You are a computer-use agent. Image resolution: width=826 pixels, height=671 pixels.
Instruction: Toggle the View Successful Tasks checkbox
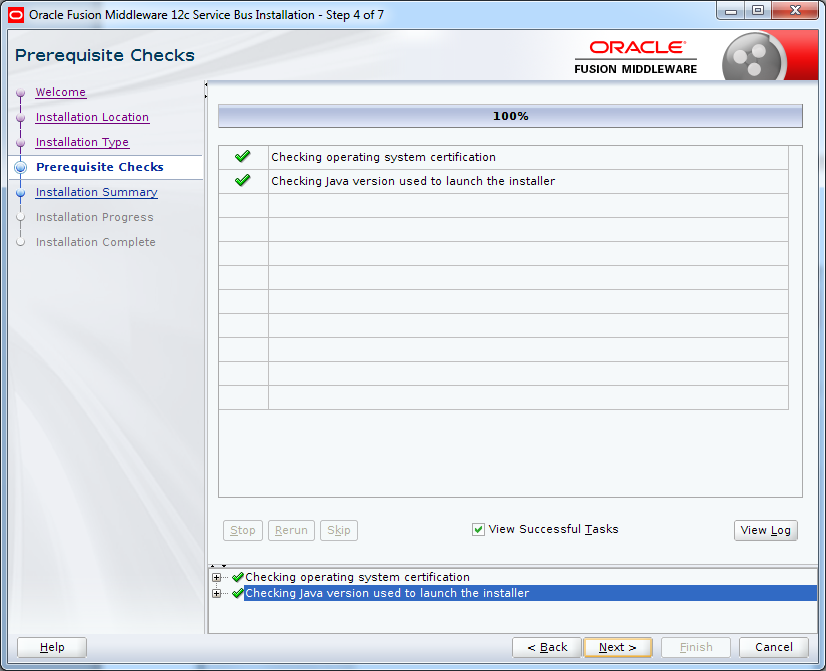478,529
